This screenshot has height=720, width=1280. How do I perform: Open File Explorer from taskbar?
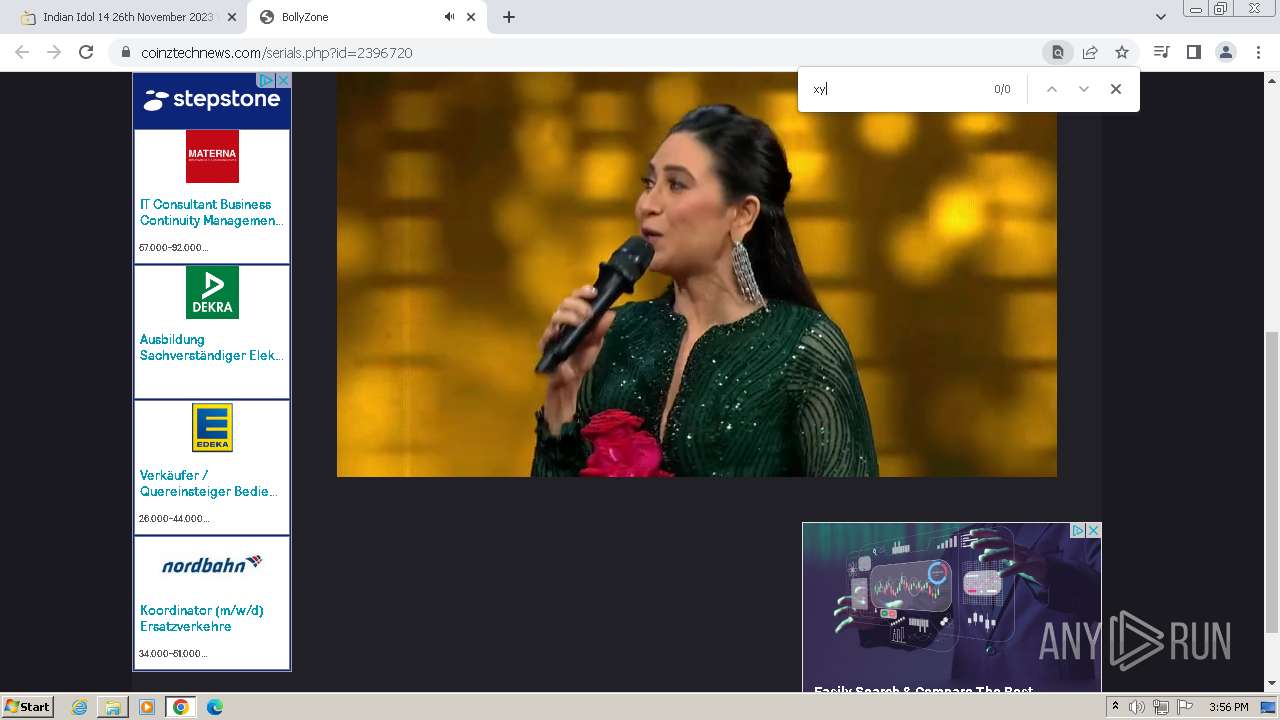click(113, 707)
